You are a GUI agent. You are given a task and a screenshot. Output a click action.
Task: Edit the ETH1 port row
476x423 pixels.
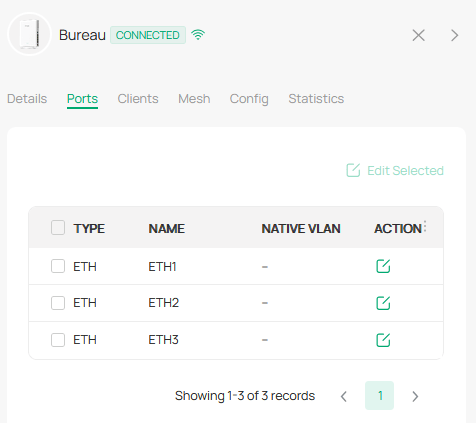point(383,266)
